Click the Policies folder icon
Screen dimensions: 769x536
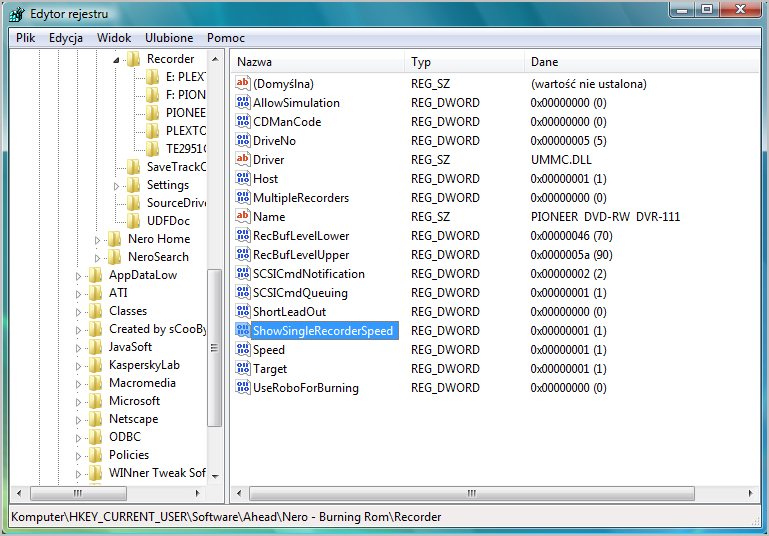(96, 455)
